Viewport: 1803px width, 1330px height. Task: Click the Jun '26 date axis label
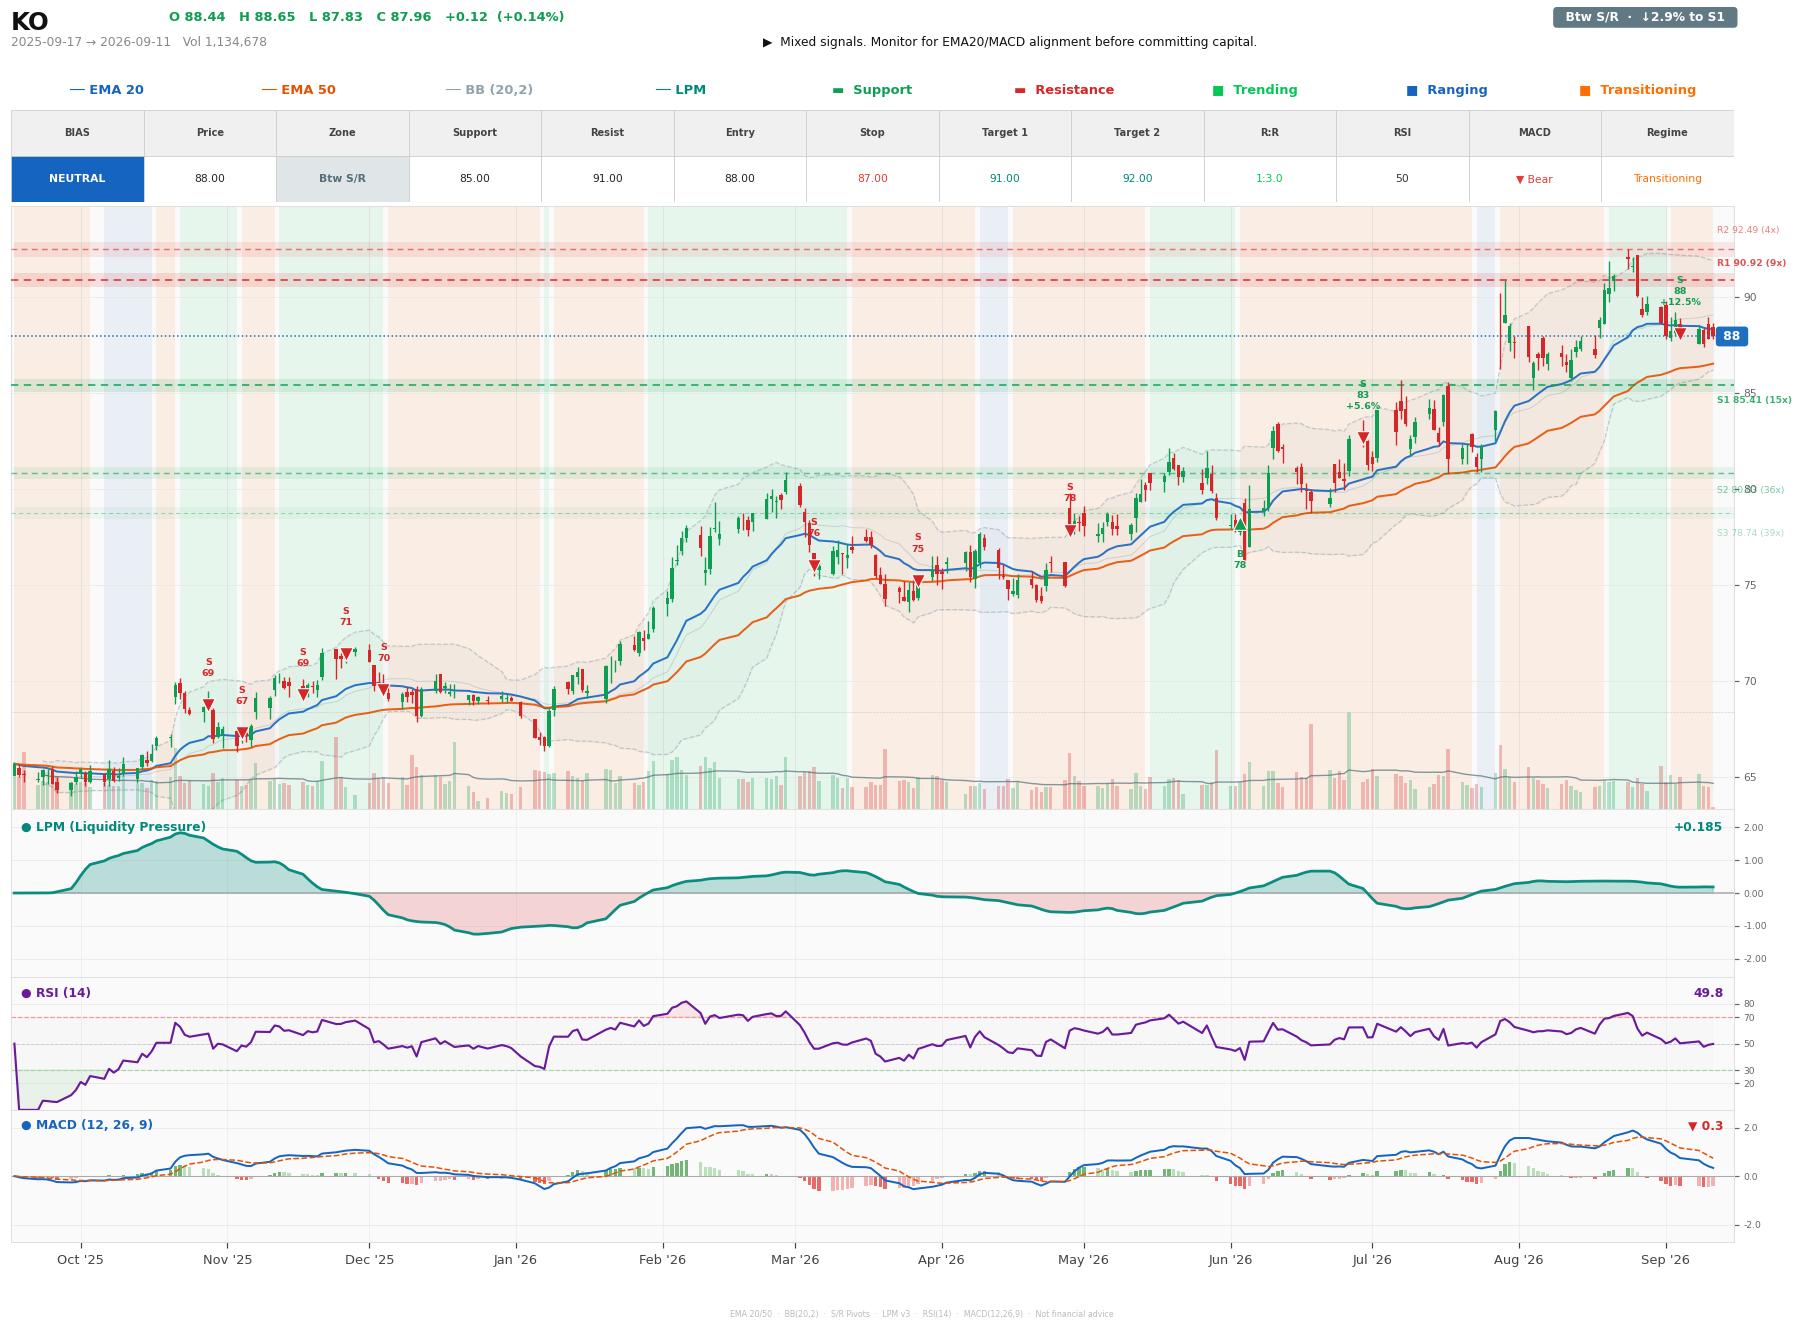pyautogui.click(x=1230, y=1260)
